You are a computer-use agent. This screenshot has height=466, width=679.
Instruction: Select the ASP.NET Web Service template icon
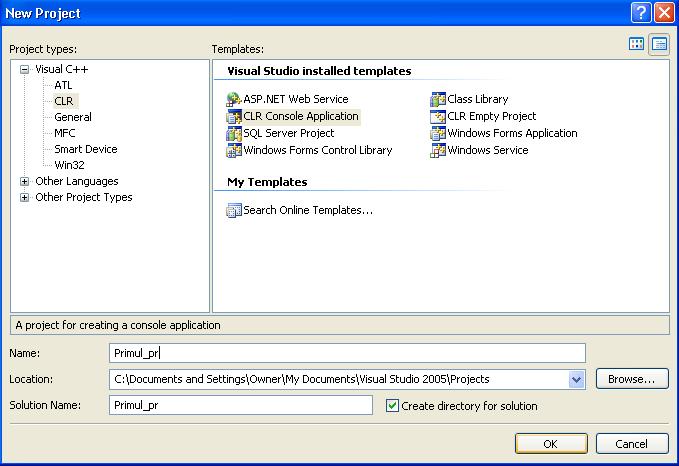[234, 100]
